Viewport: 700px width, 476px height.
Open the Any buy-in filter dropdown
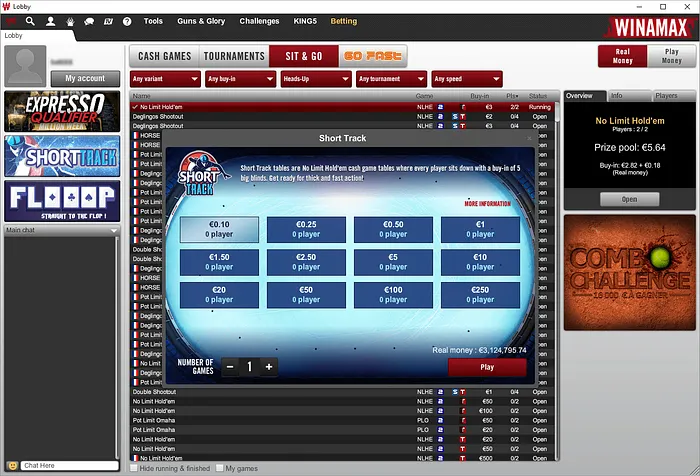pos(240,79)
